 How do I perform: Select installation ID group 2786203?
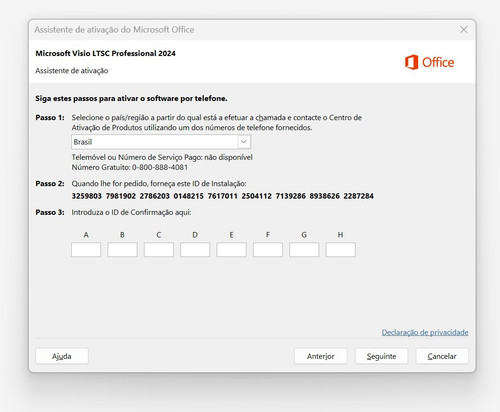(155, 196)
